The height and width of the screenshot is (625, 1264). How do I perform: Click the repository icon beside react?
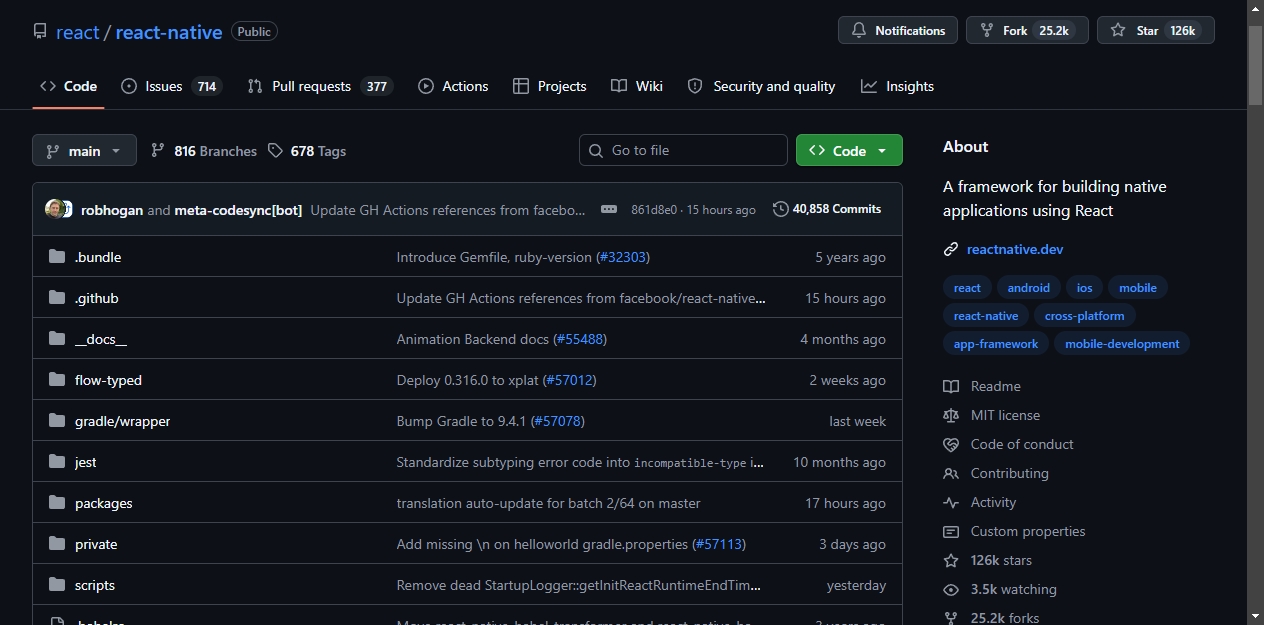tap(40, 31)
